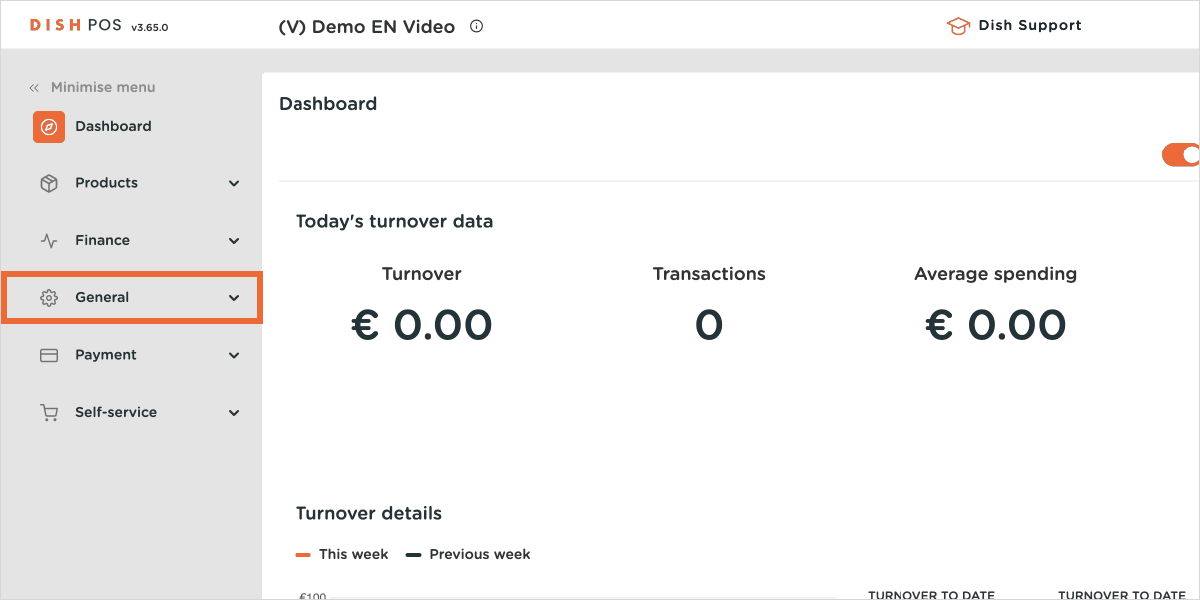Click the Products box icon
Screen dimensions: 1200x600
[49, 184]
